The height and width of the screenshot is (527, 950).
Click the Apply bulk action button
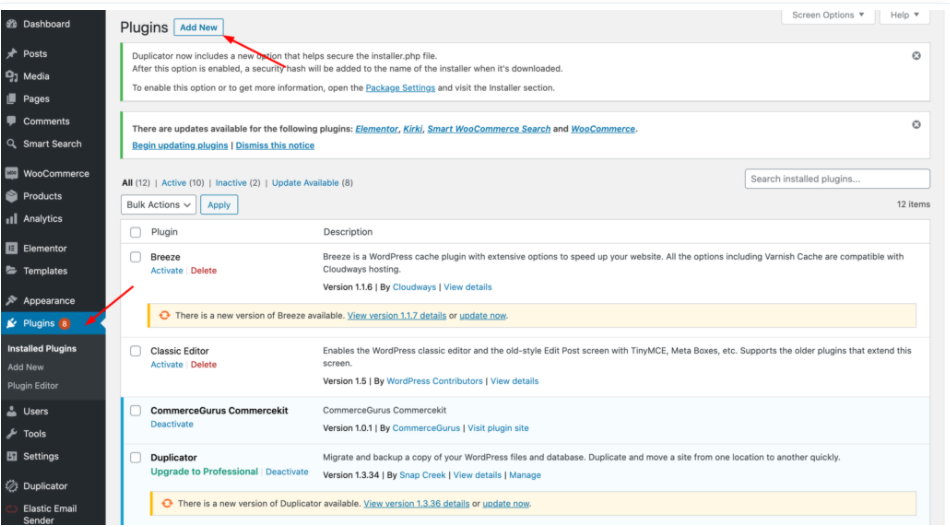click(x=219, y=205)
